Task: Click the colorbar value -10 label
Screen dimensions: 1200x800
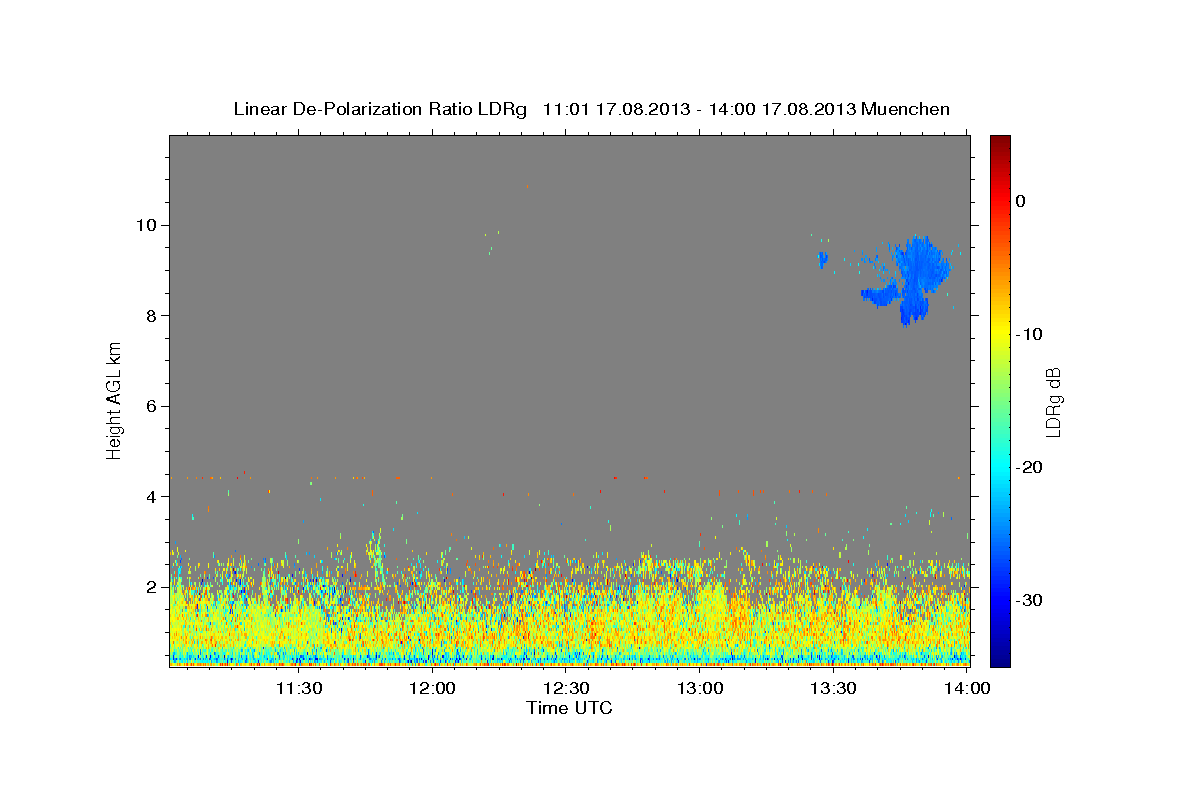Action: tap(1030, 334)
